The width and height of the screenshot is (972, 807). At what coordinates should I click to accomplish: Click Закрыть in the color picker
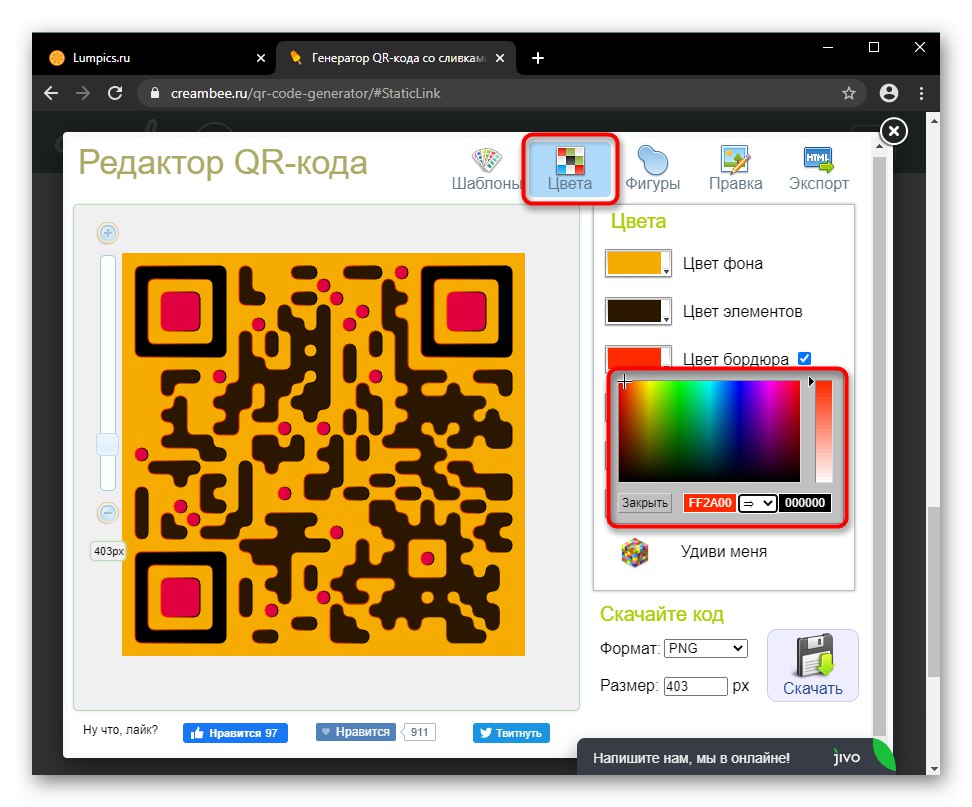(645, 503)
